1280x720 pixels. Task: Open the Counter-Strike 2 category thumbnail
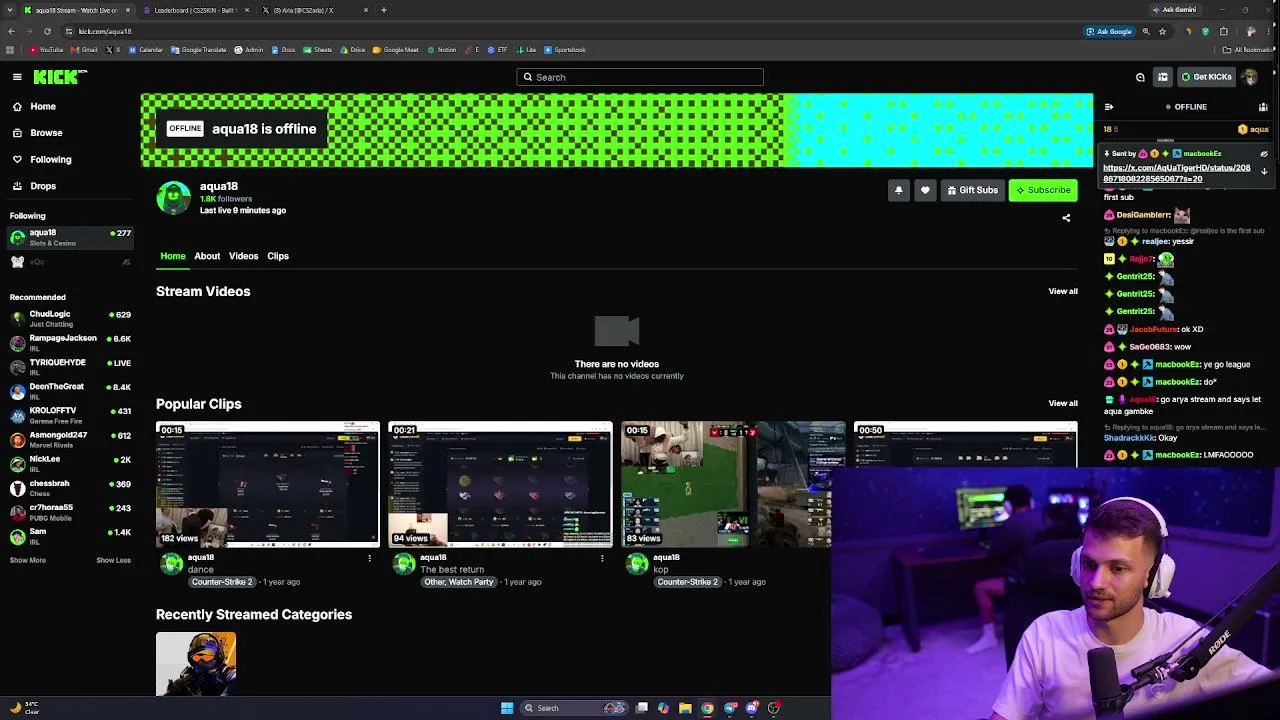point(196,664)
